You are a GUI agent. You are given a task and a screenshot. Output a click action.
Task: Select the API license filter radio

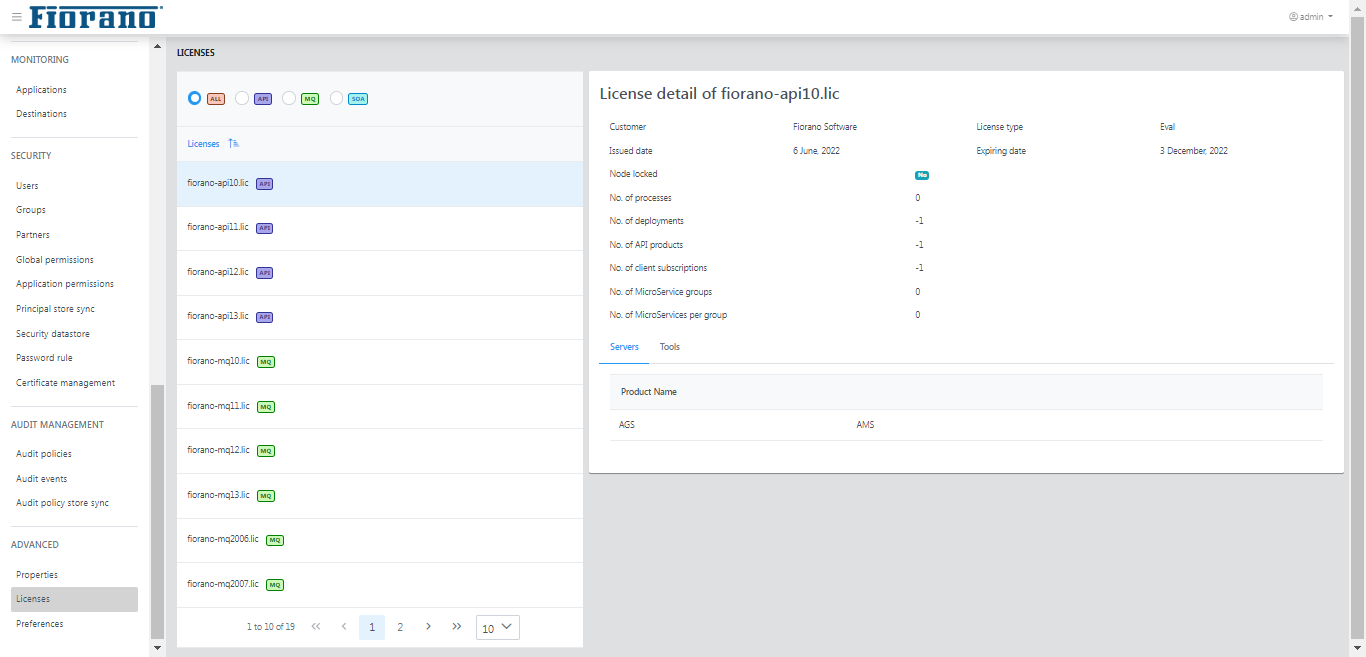[242, 99]
